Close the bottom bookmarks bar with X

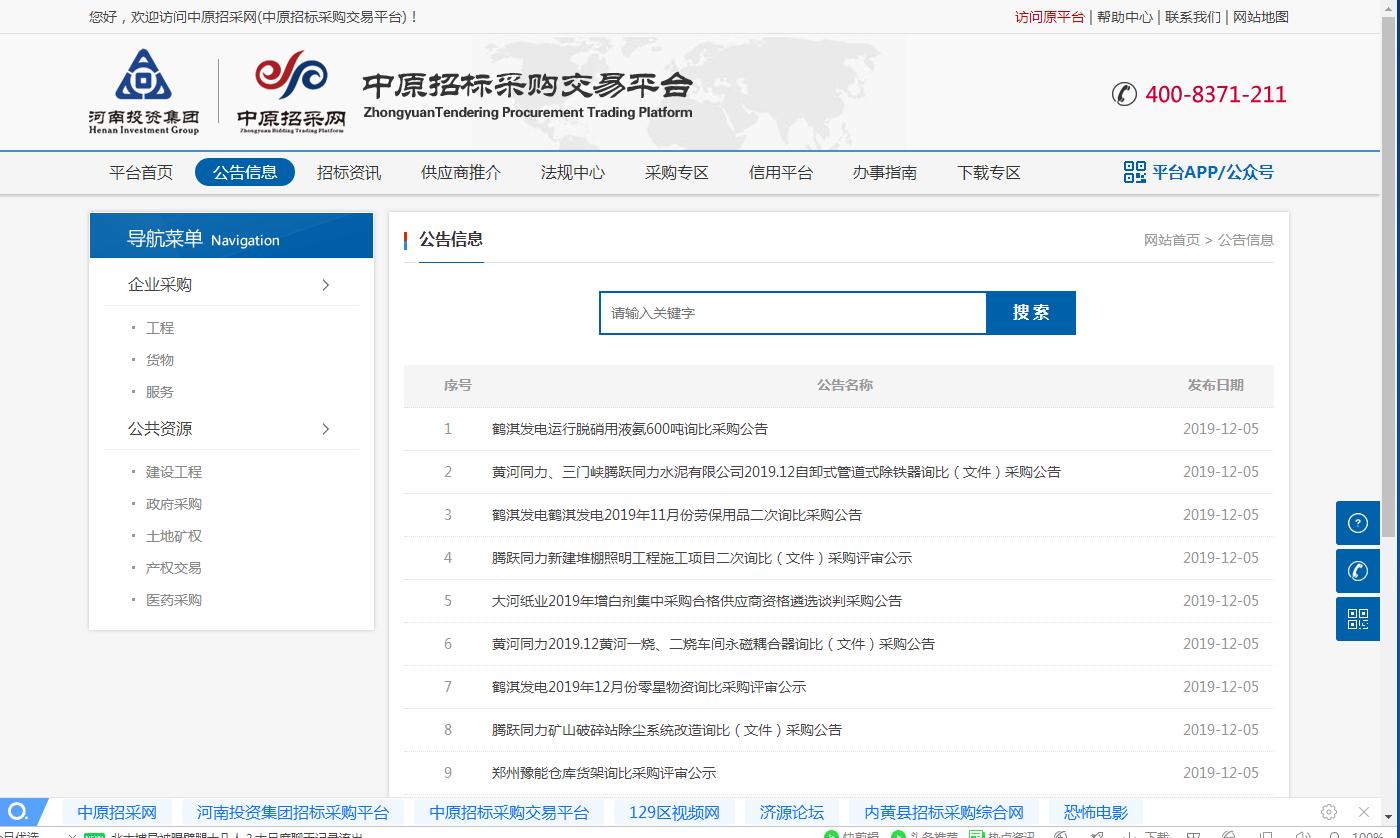coord(1363,812)
